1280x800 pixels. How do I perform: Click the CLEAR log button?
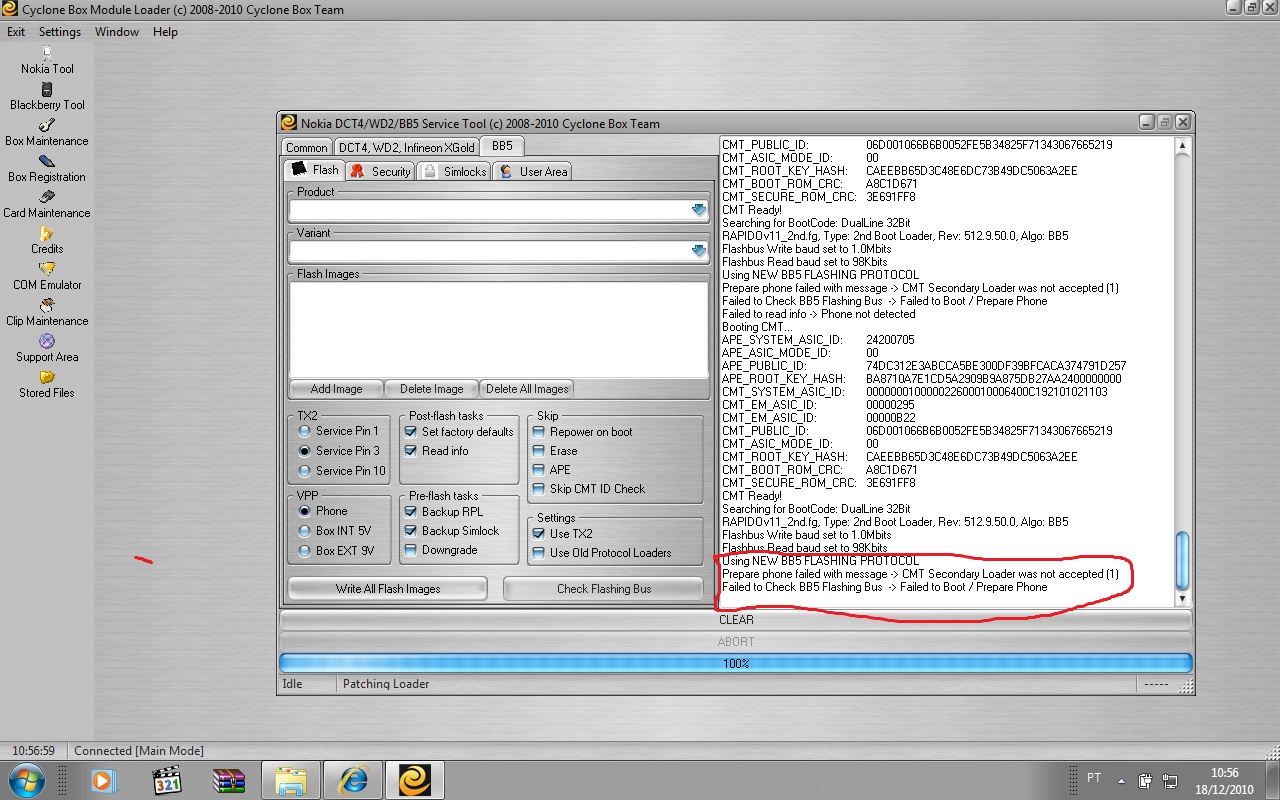[736, 620]
